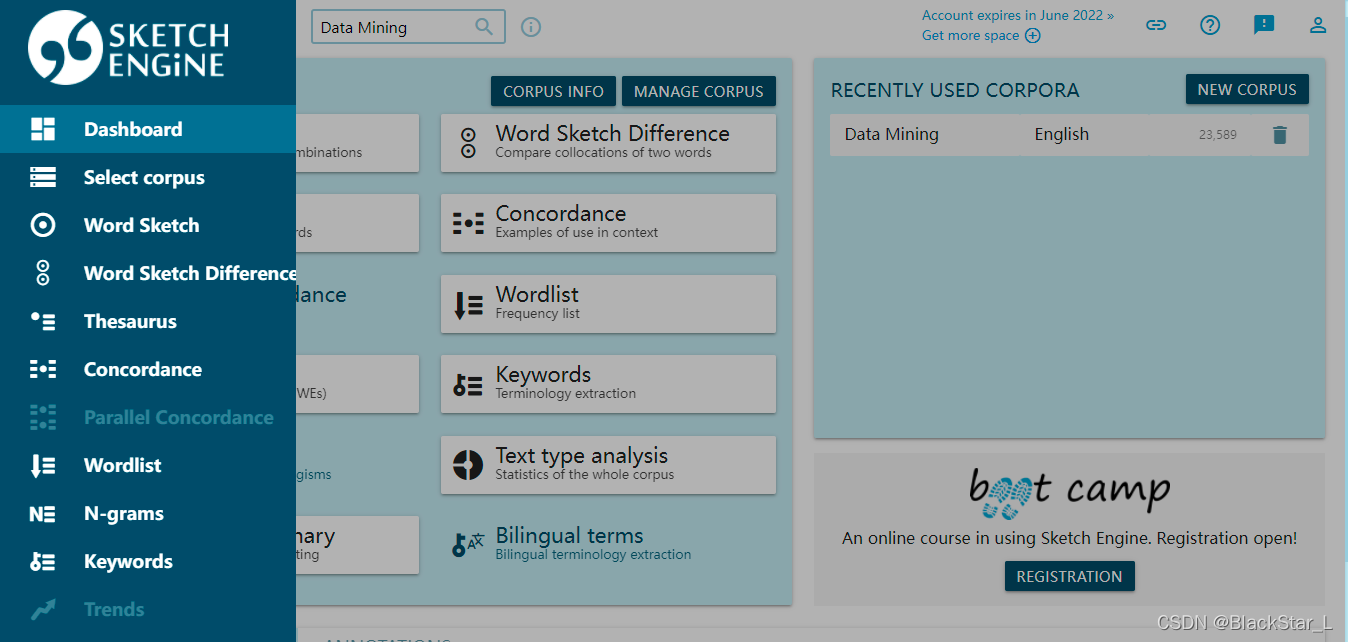1348x642 pixels.
Task: Open the user account icon
Action: tap(1318, 25)
